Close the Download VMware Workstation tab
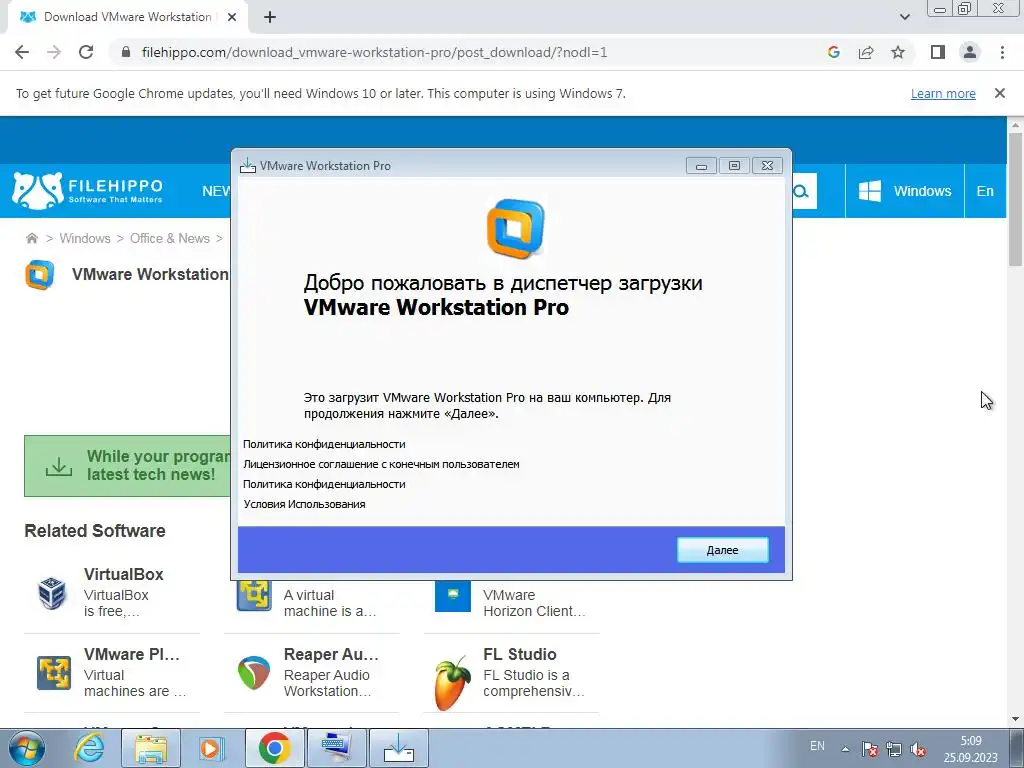The image size is (1024, 768). pyautogui.click(x=232, y=17)
